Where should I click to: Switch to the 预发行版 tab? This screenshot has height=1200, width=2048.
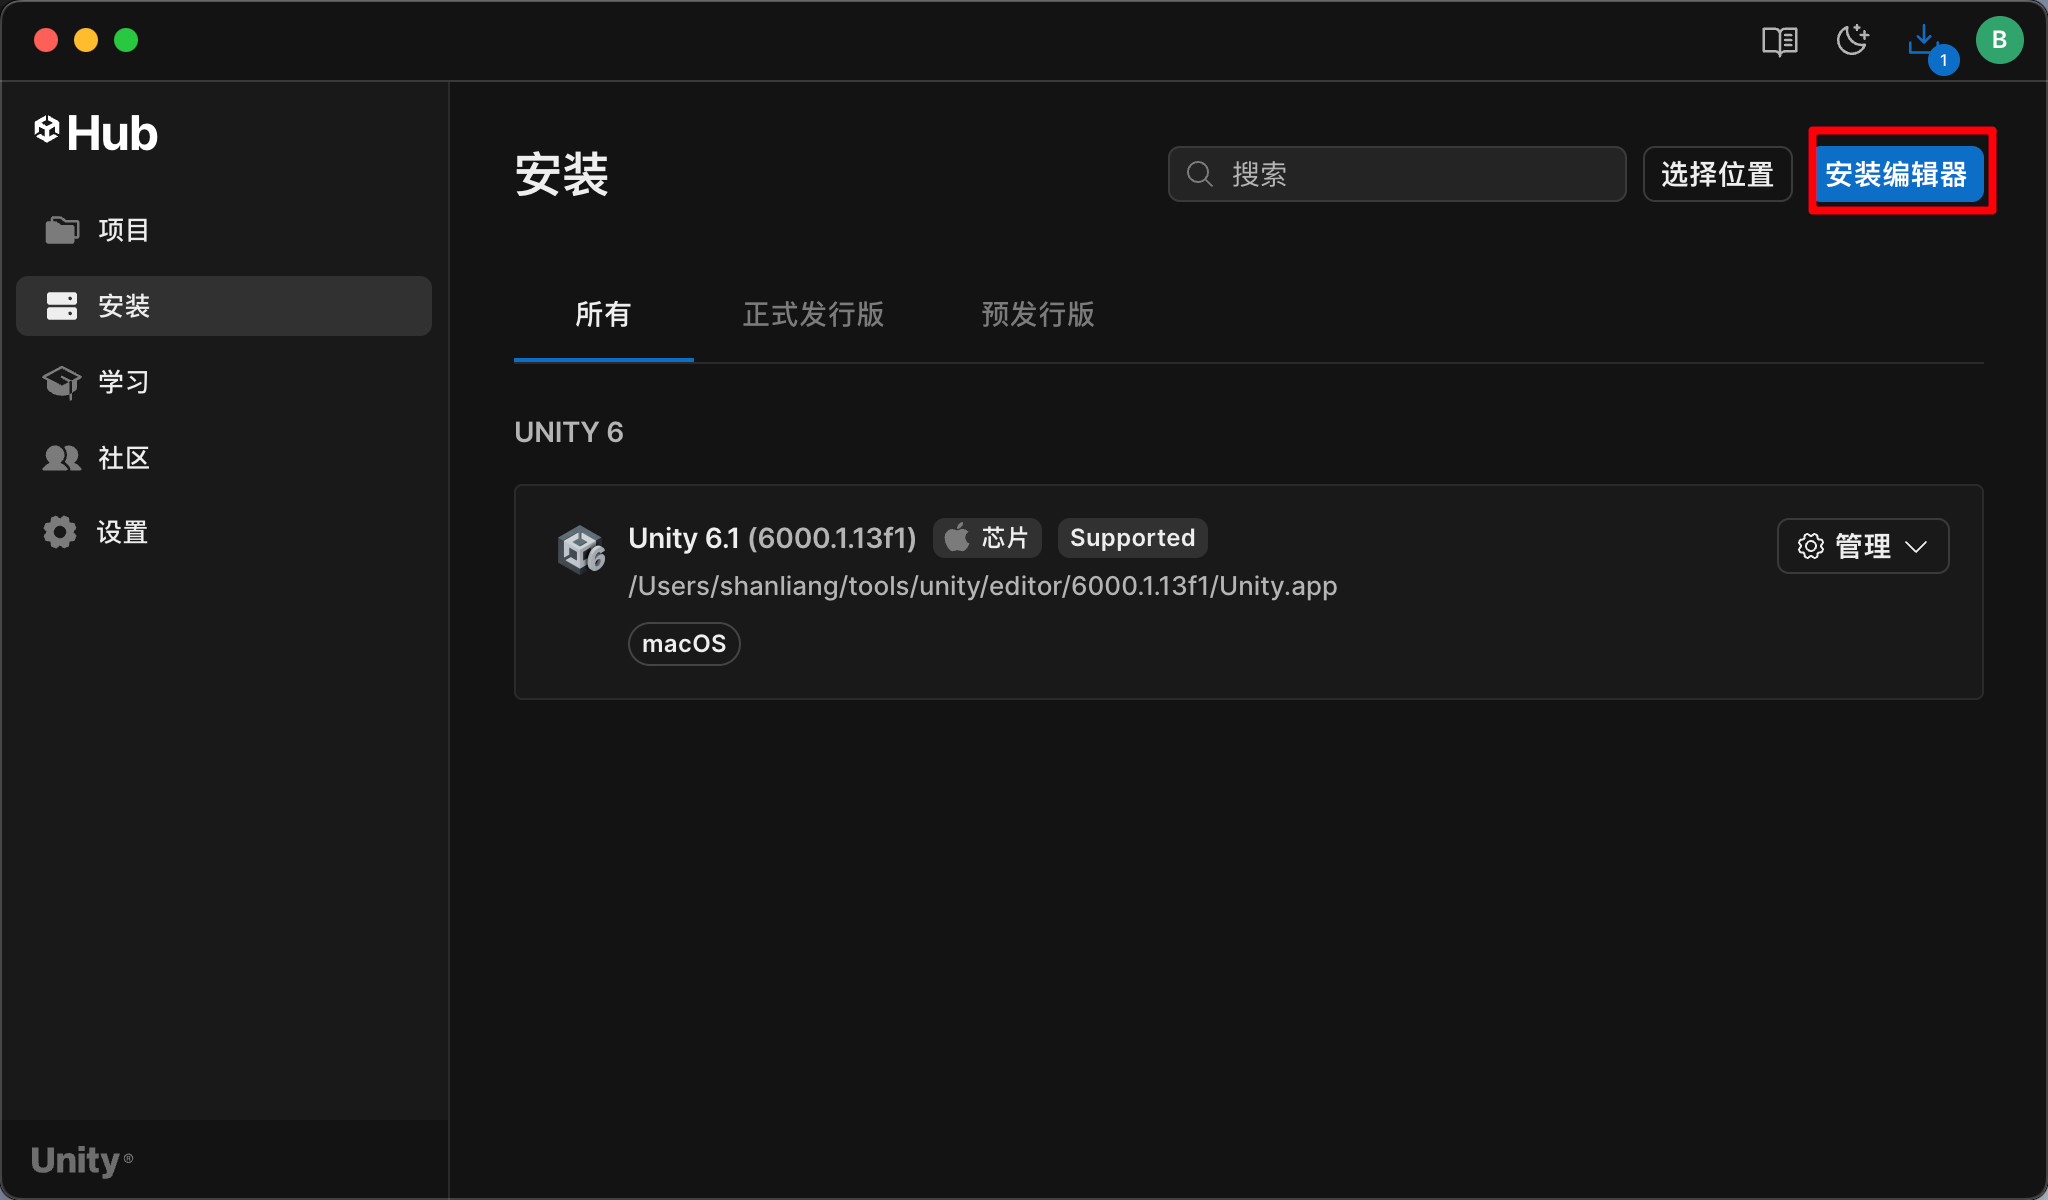point(1038,315)
